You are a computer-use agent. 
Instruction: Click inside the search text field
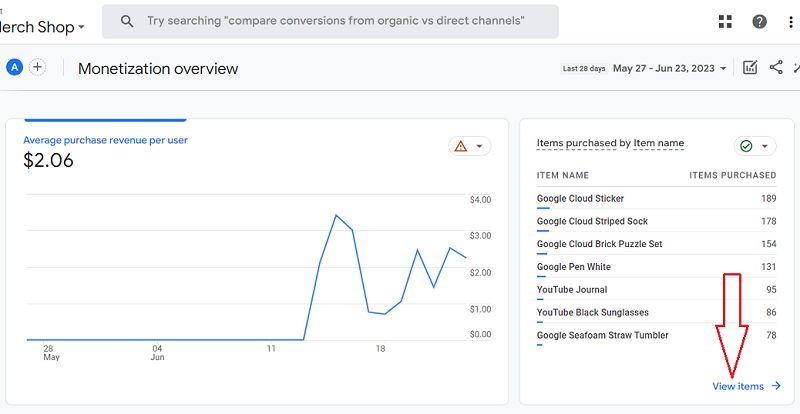click(x=335, y=21)
